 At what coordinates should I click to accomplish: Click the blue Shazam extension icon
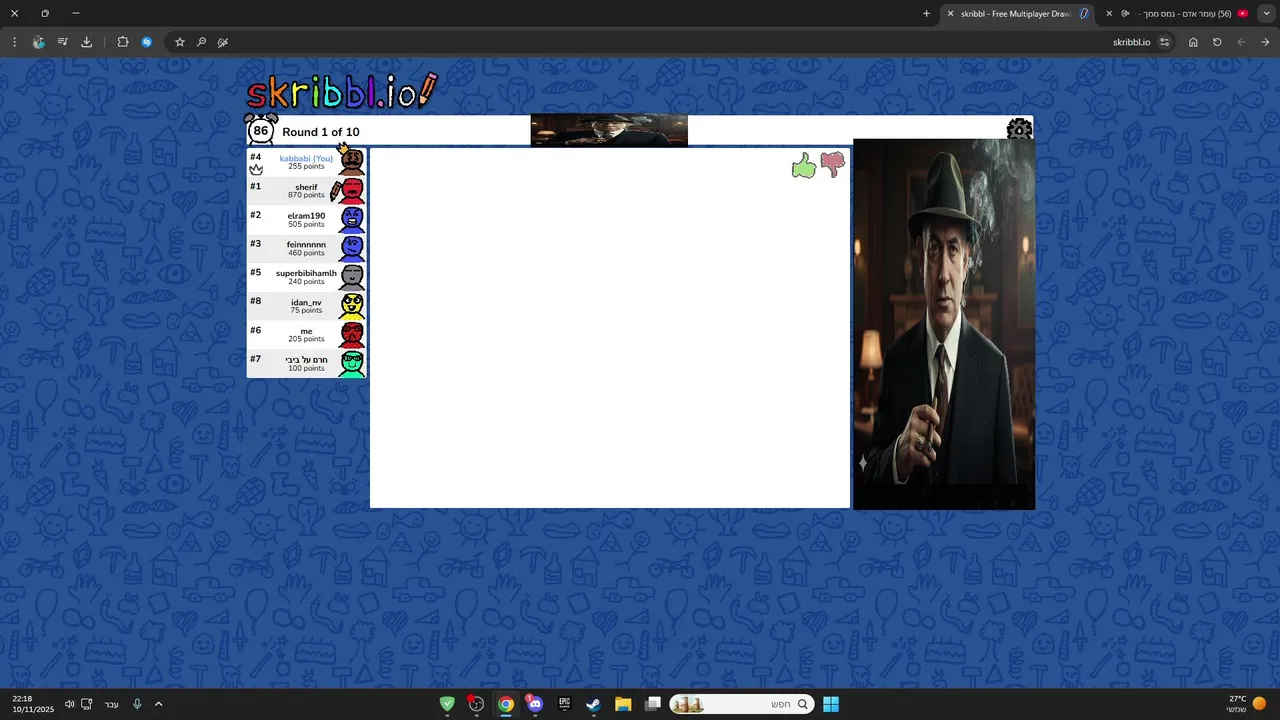pos(147,42)
